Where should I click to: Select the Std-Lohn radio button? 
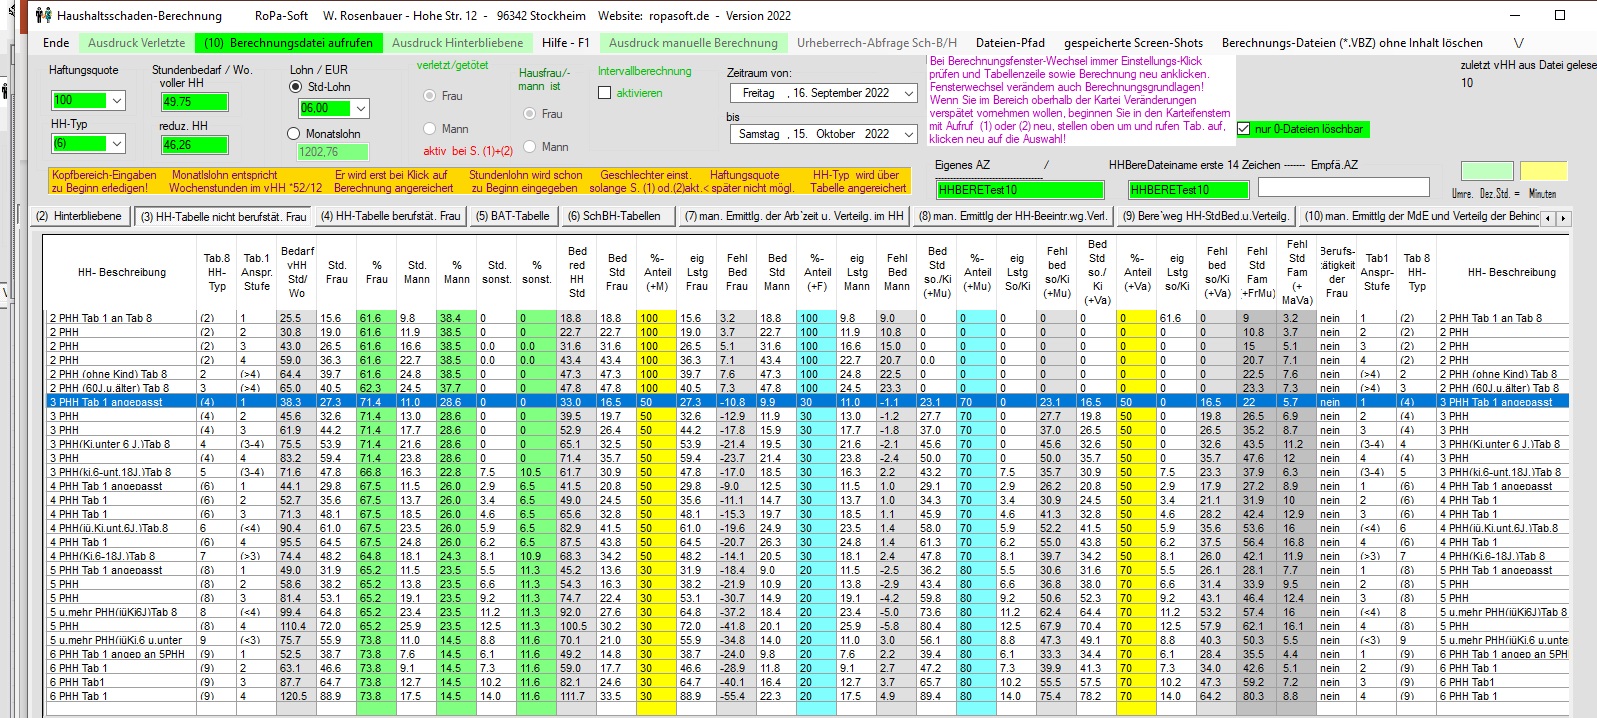coord(295,87)
